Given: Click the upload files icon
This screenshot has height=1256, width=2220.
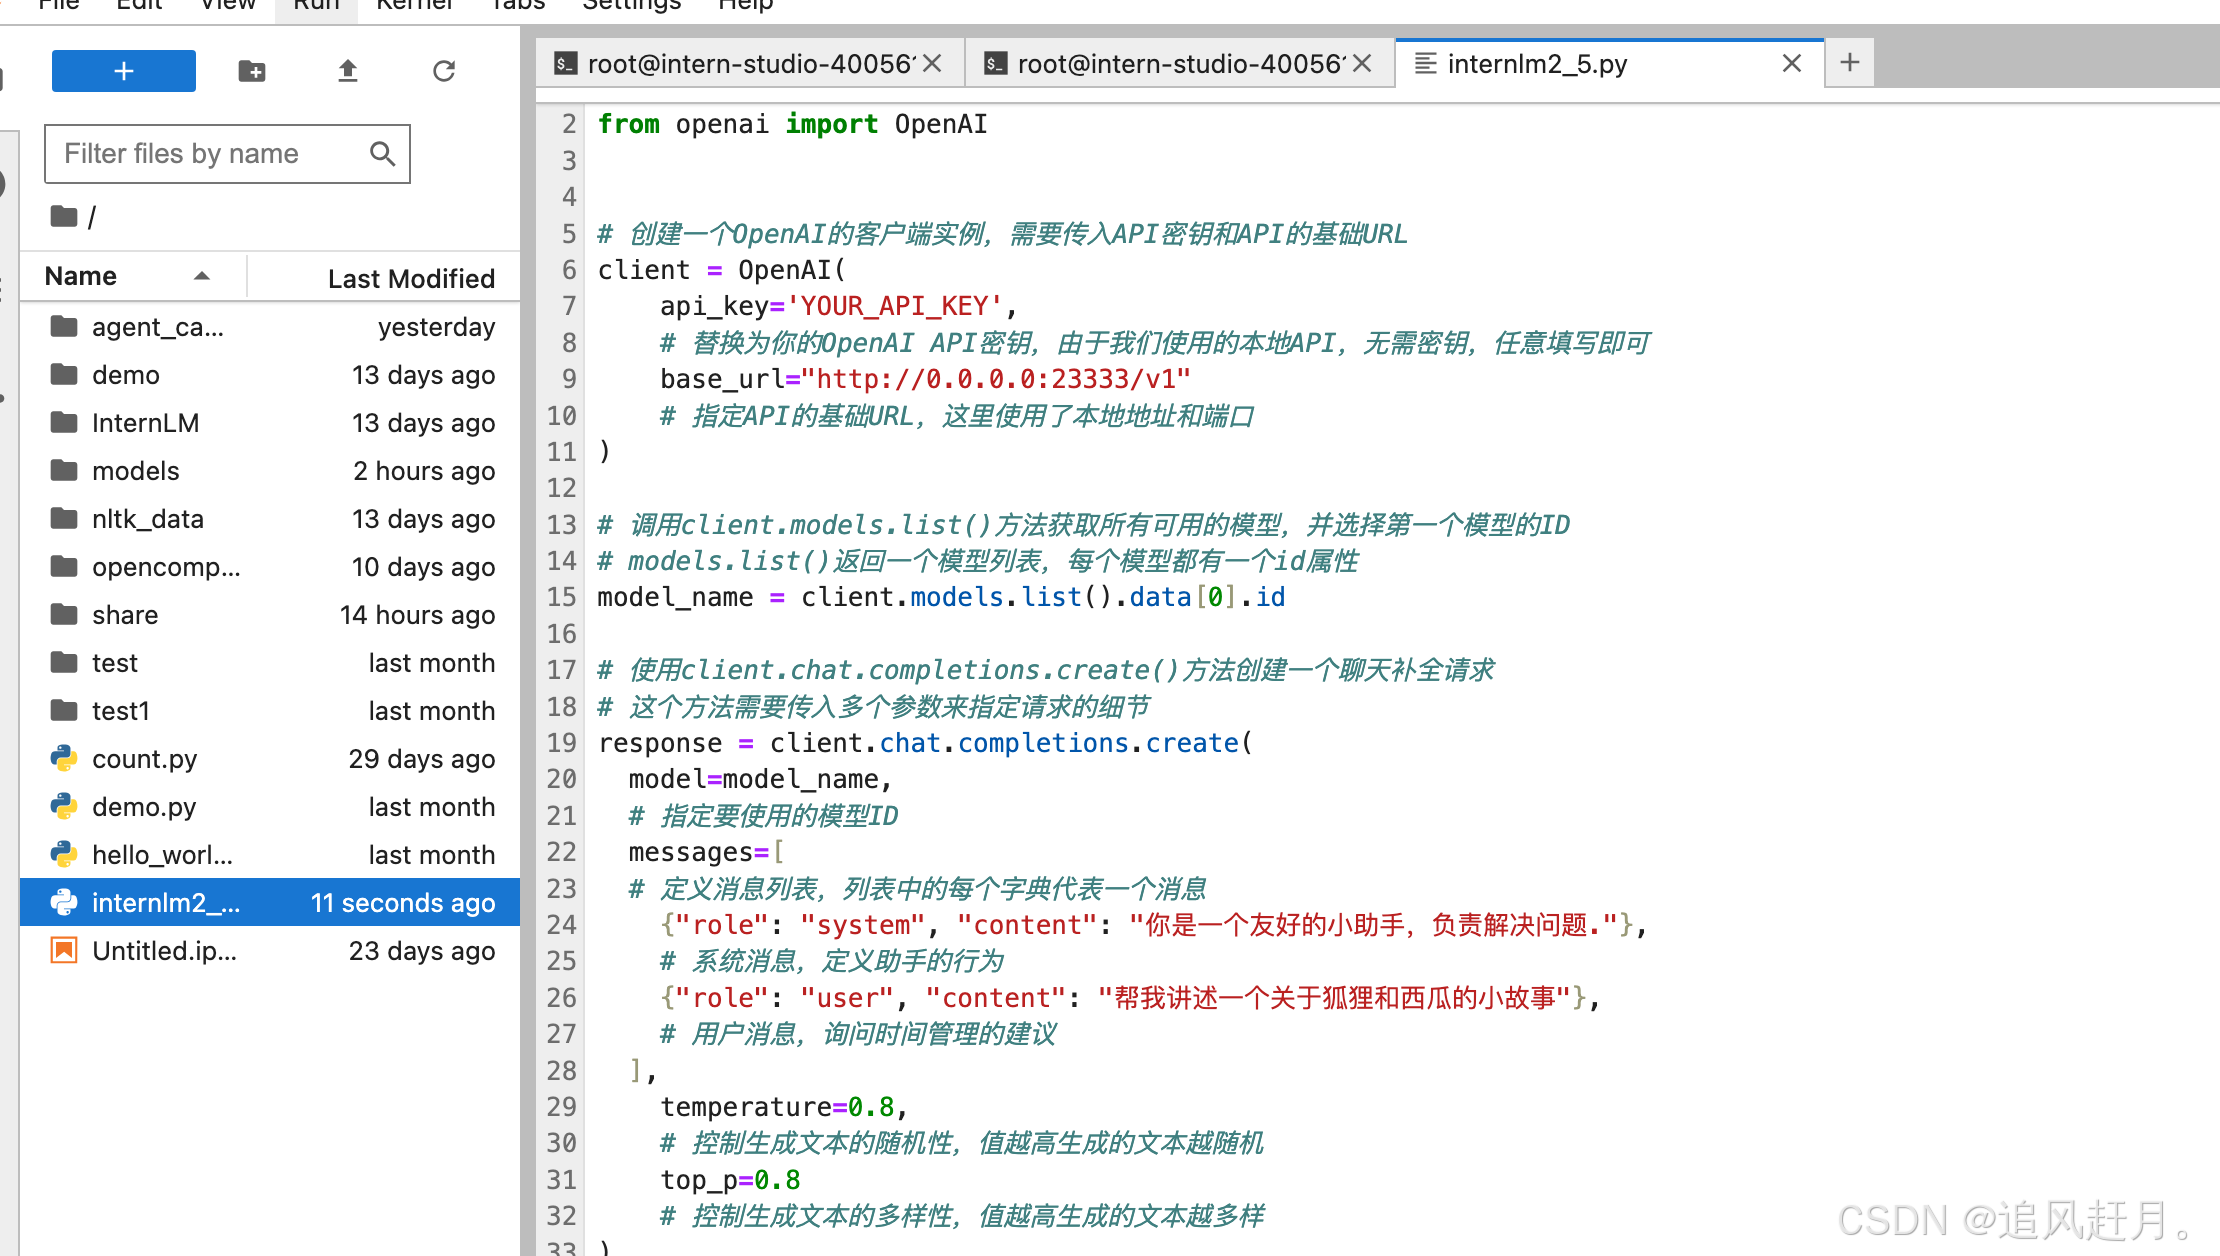Looking at the screenshot, I should [348, 71].
